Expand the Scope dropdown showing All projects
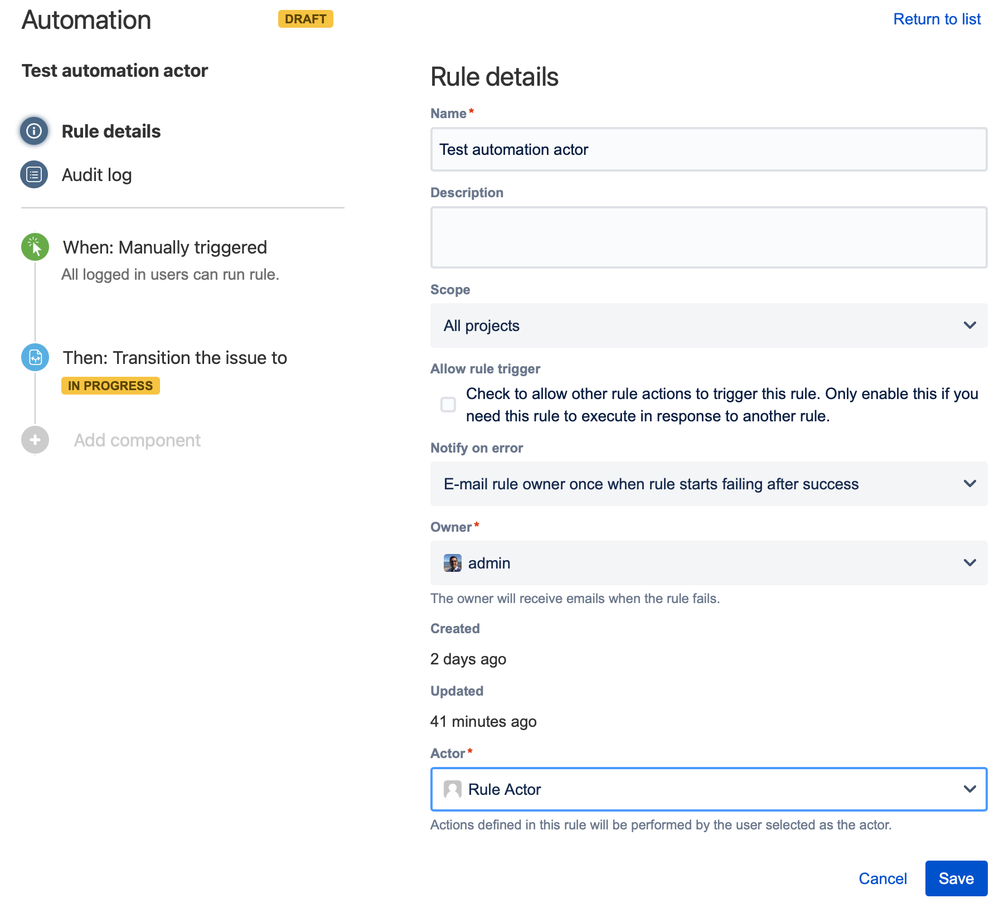This screenshot has height=904, width=999. (708, 326)
